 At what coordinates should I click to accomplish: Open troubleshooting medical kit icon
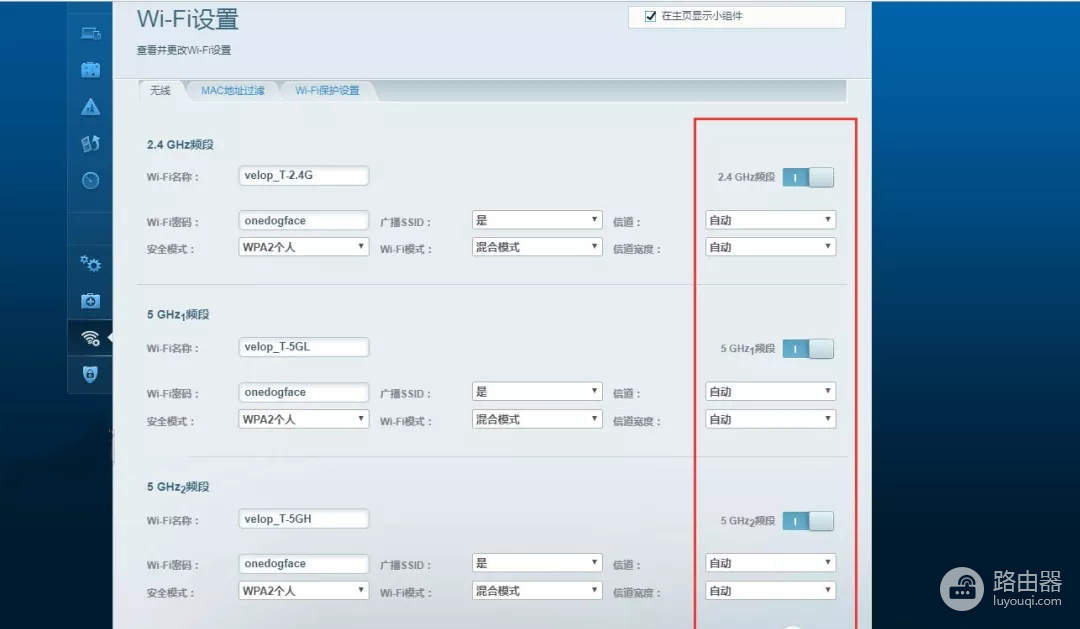(90, 301)
